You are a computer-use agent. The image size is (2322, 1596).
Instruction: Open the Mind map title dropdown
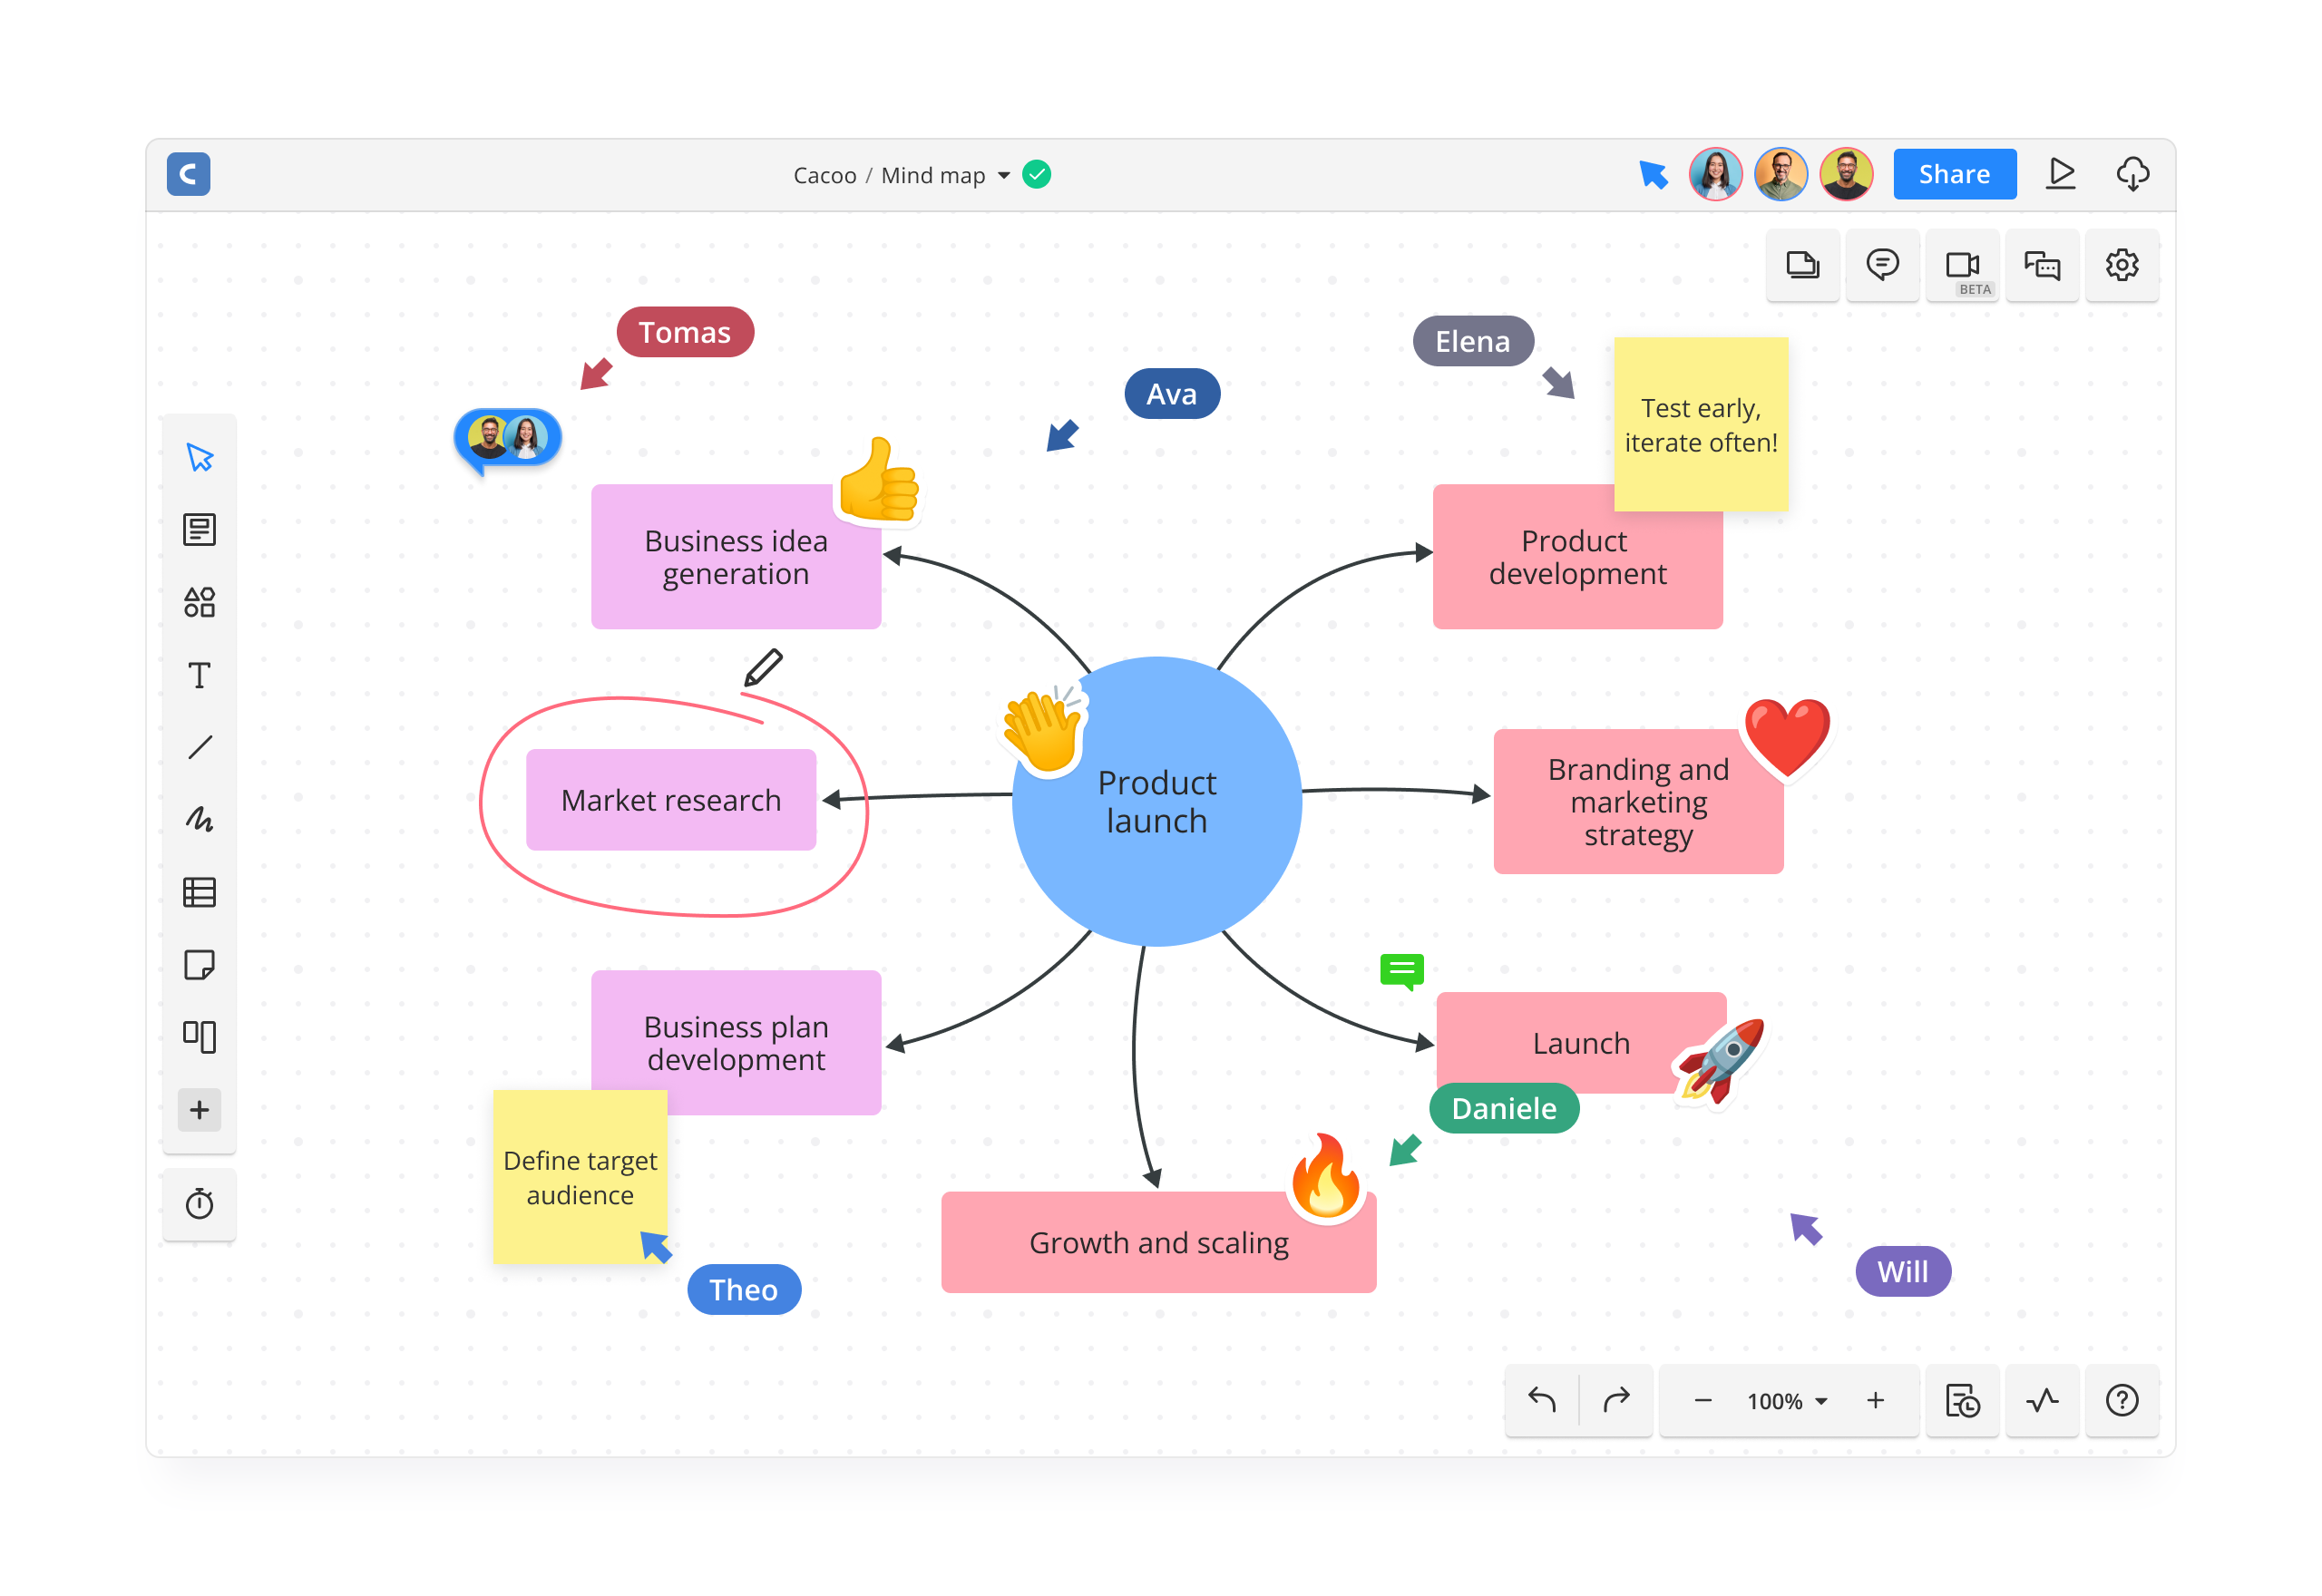coord(1003,176)
